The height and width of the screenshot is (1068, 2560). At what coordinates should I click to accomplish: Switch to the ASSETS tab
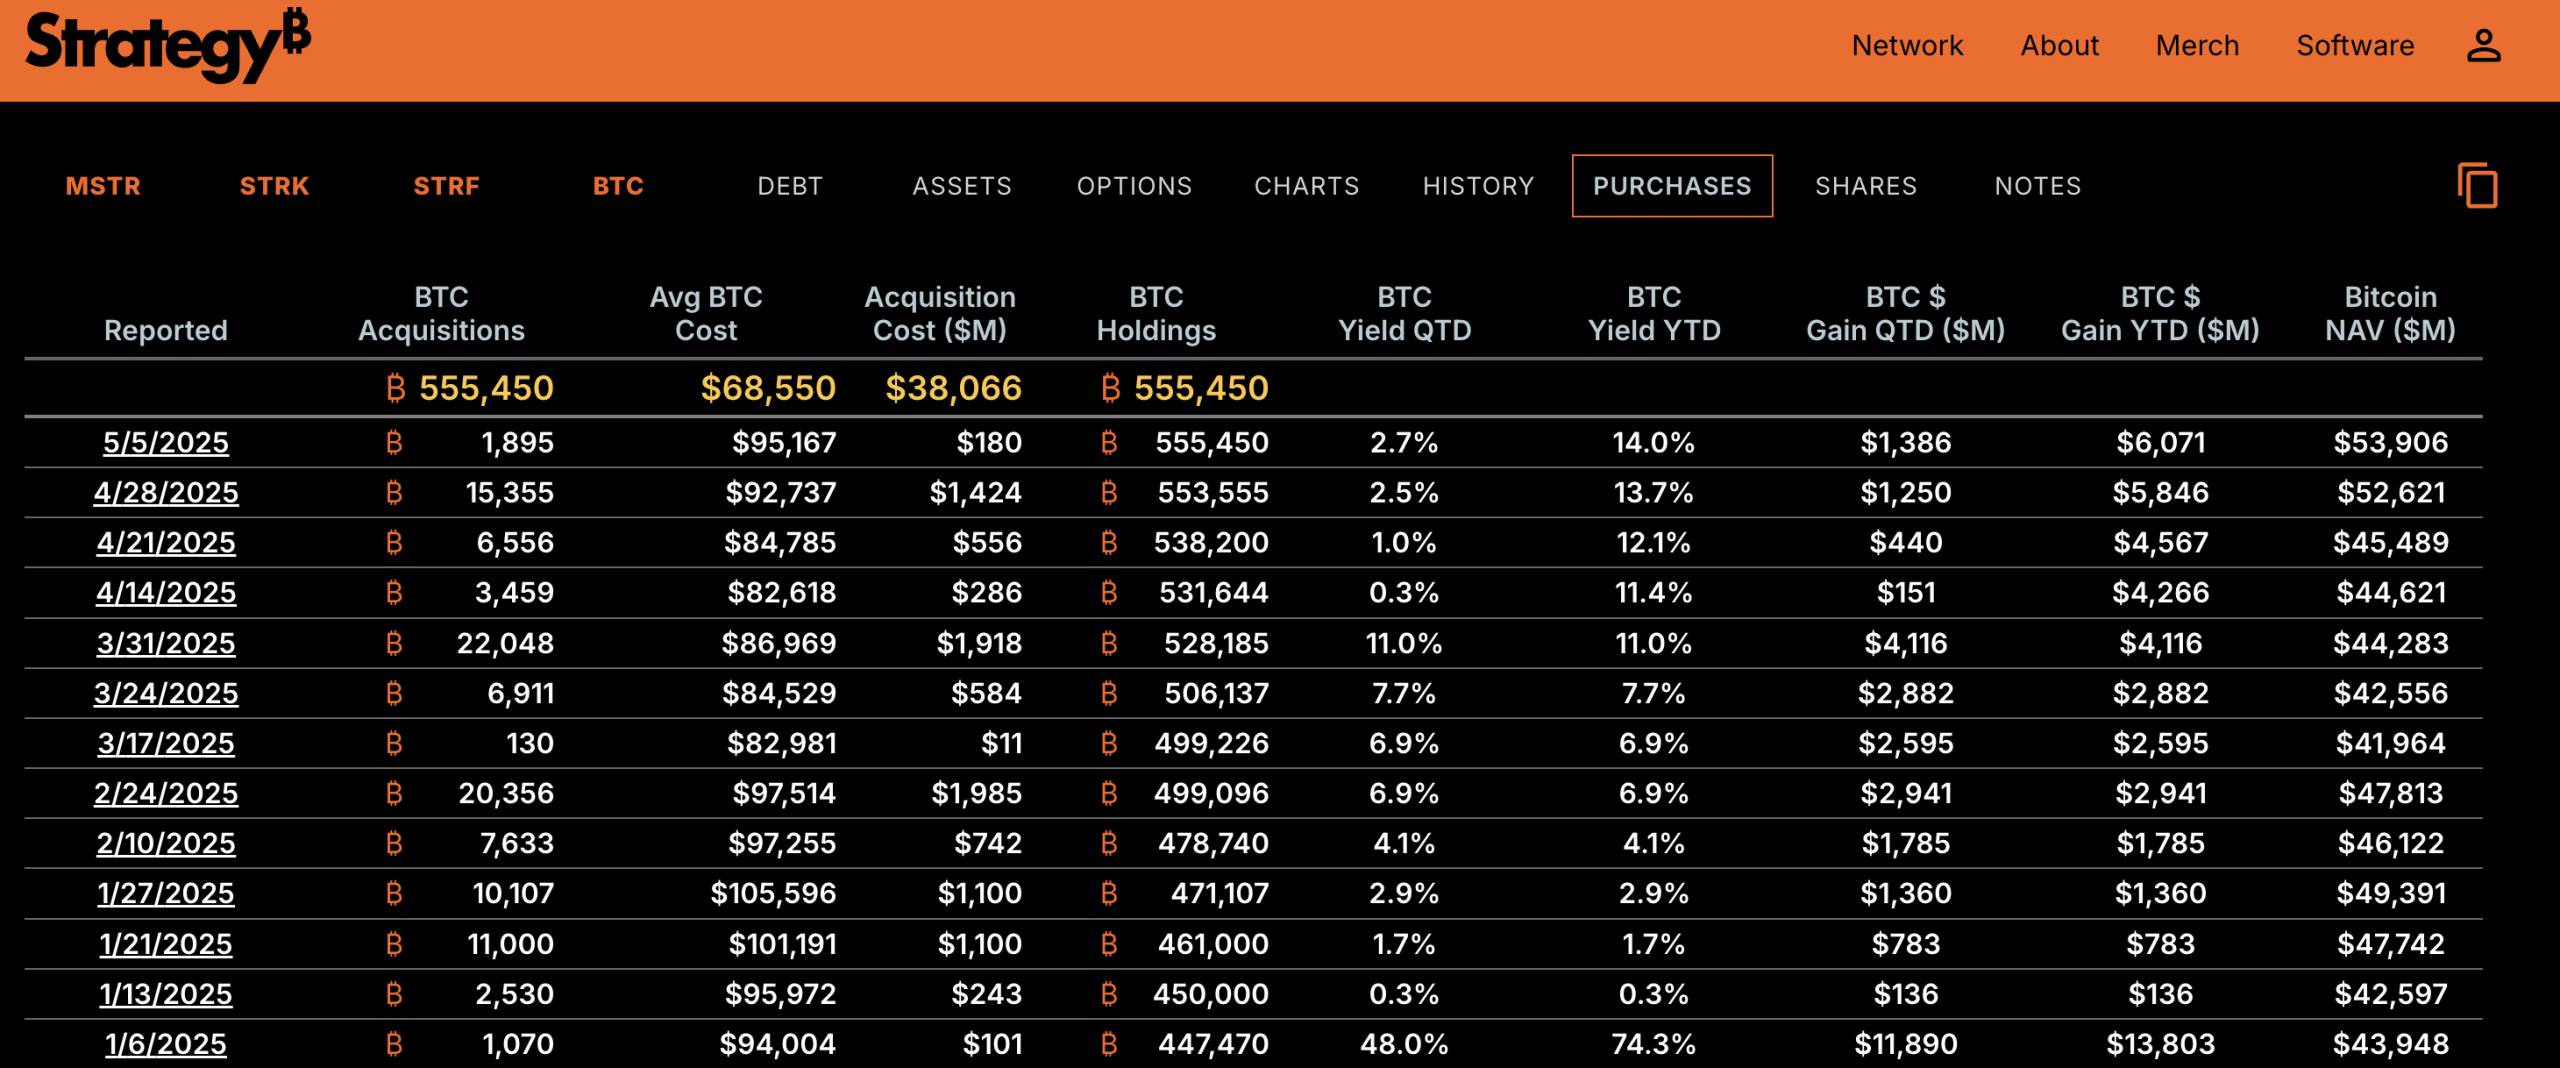point(962,186)
